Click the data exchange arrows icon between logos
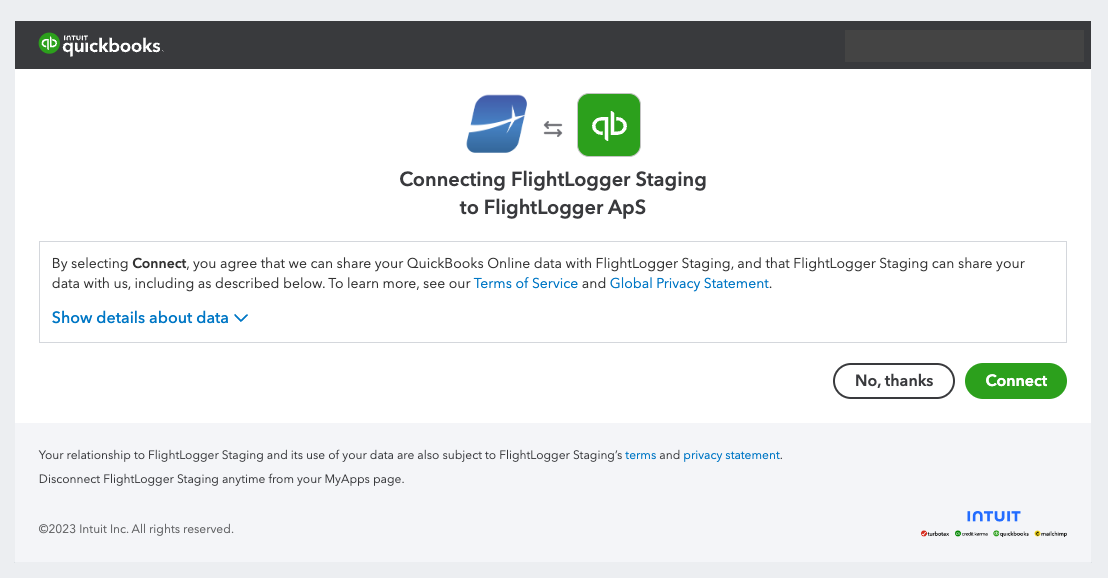1108x578 pixels. 553,126
